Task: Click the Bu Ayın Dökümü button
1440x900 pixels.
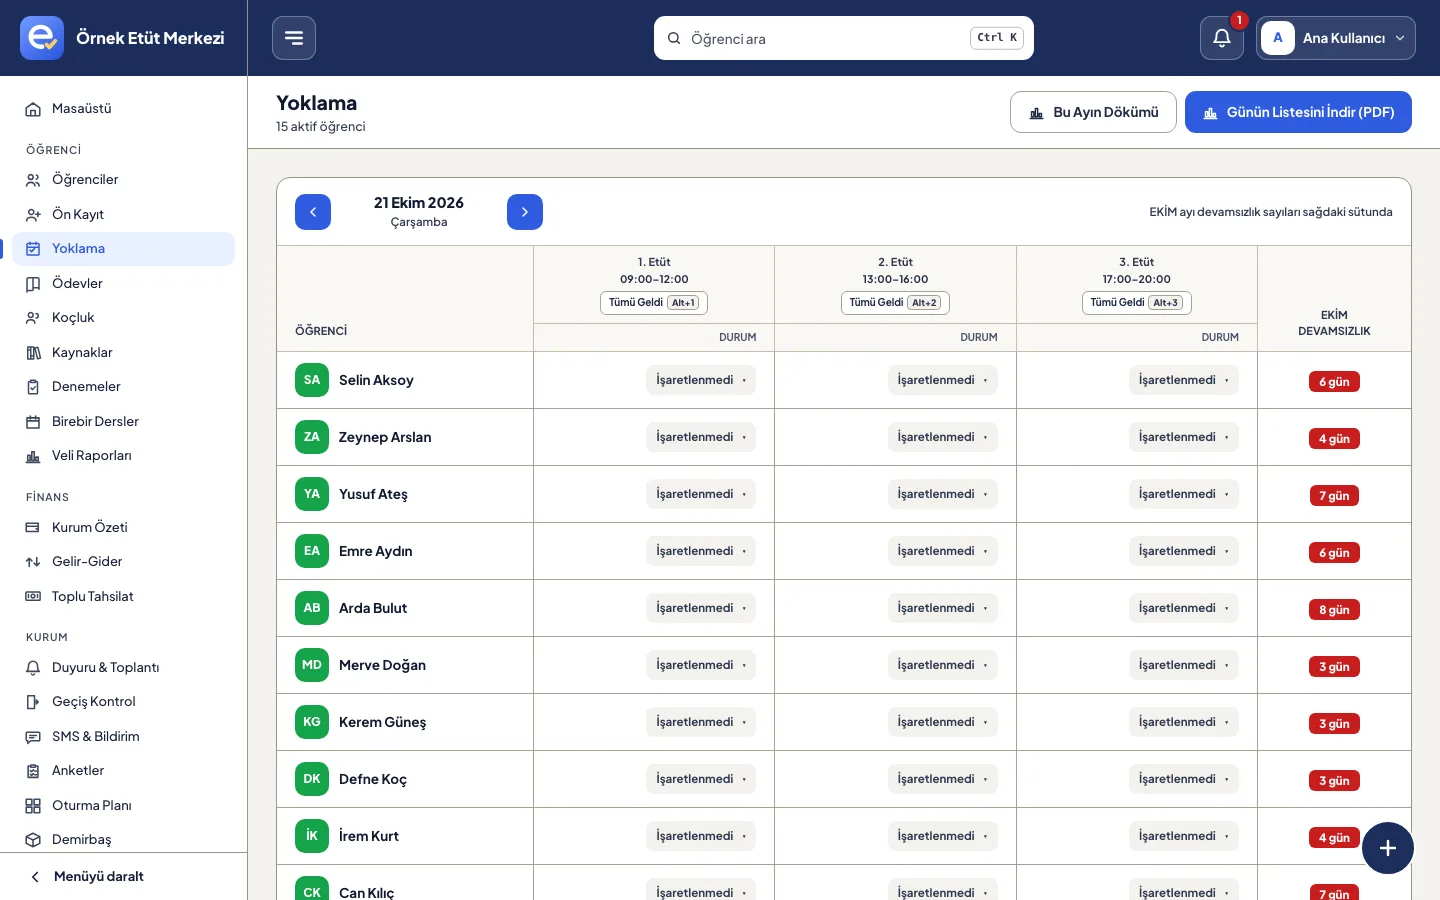Action: point(1093,112)
